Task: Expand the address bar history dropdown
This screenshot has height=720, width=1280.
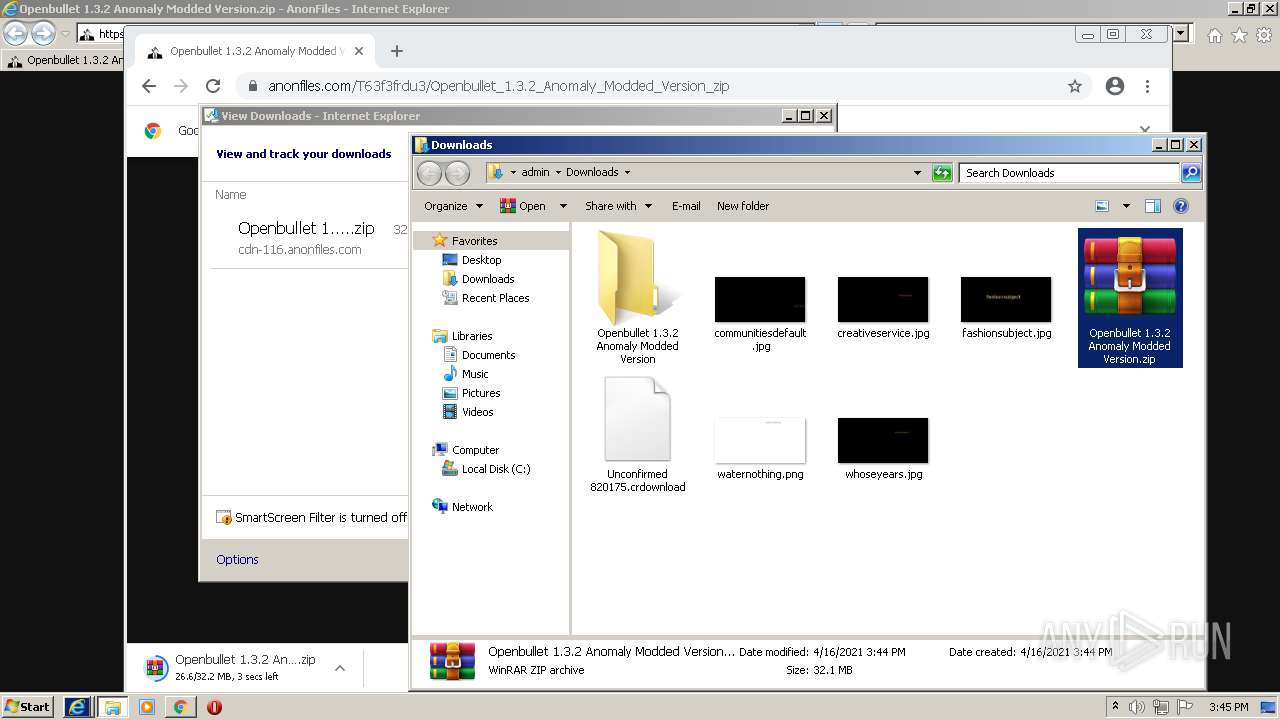Action: pyautogui.click(x=917, y=173)
